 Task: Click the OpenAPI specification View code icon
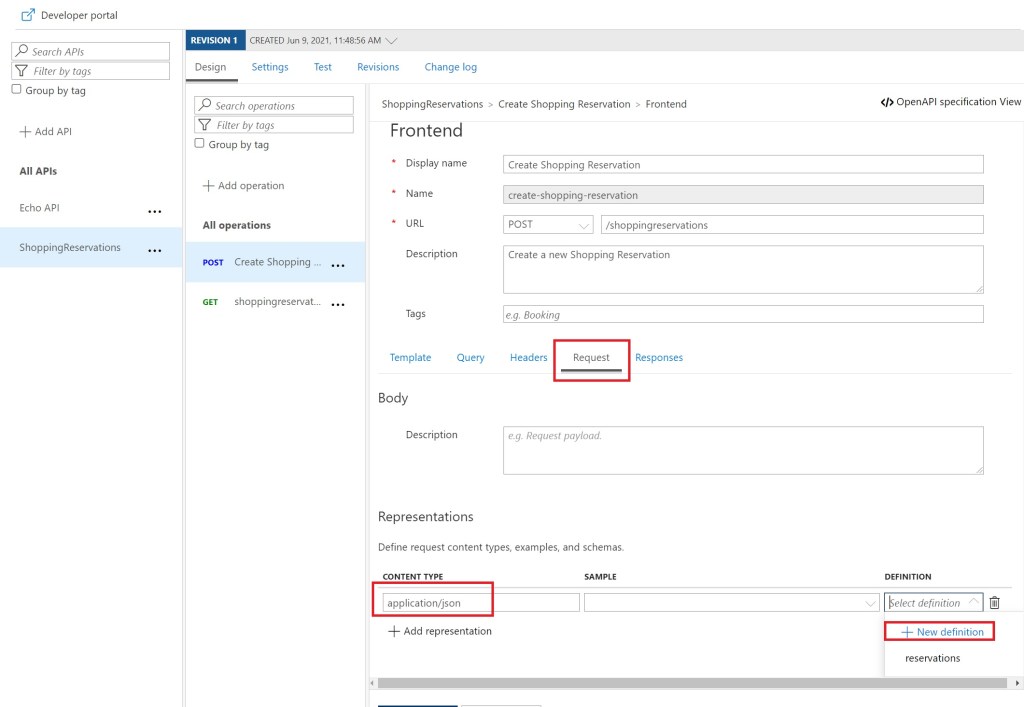click(x=886, y=102)
